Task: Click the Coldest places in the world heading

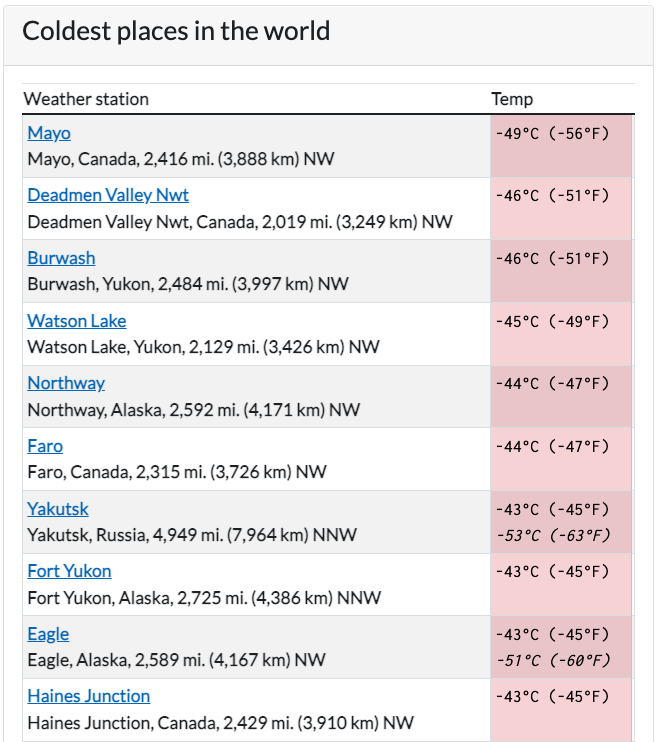Action: (x=176, y=31)
